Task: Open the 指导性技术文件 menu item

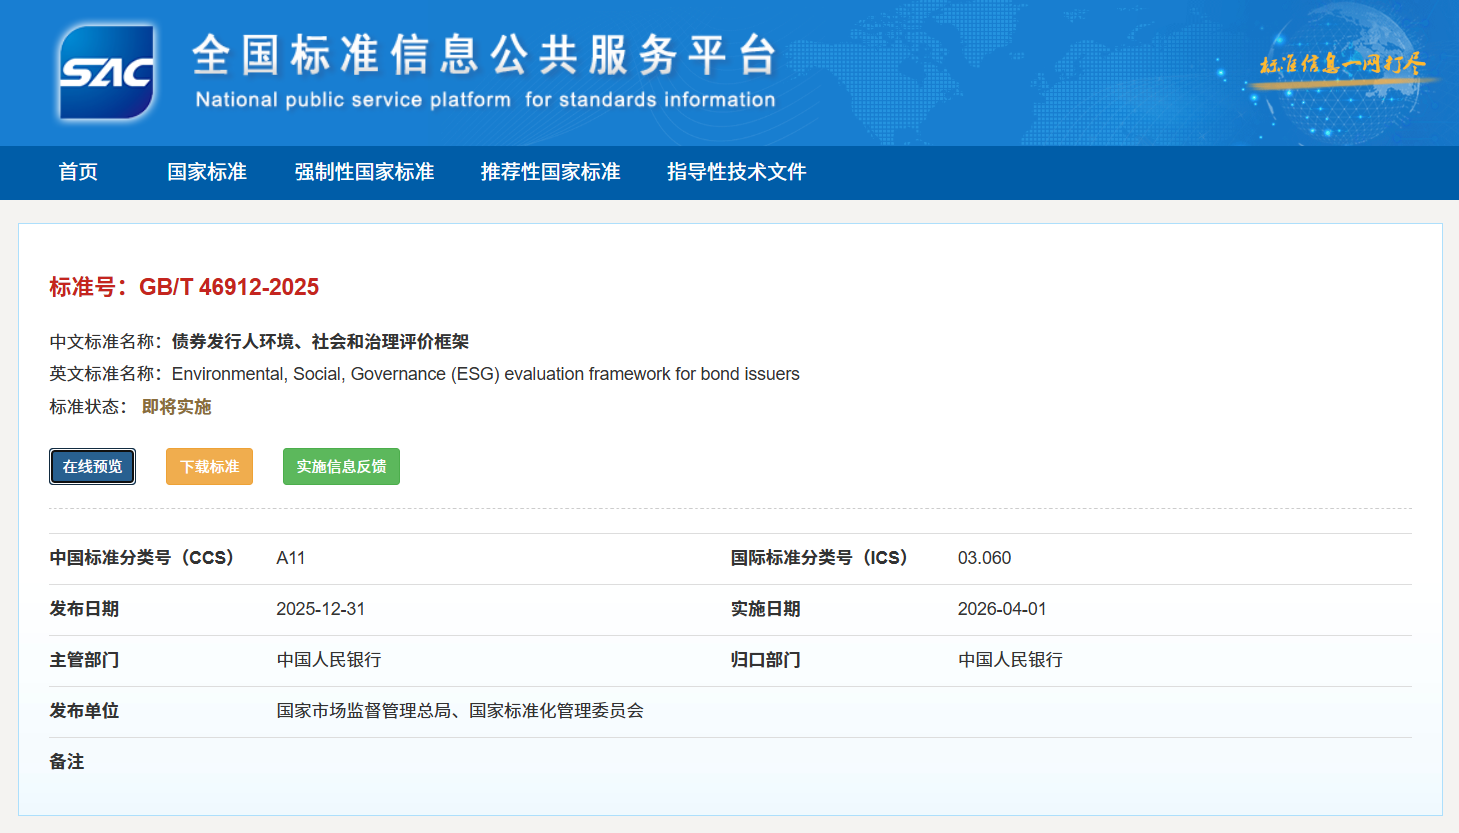Action: coord(736,172)
